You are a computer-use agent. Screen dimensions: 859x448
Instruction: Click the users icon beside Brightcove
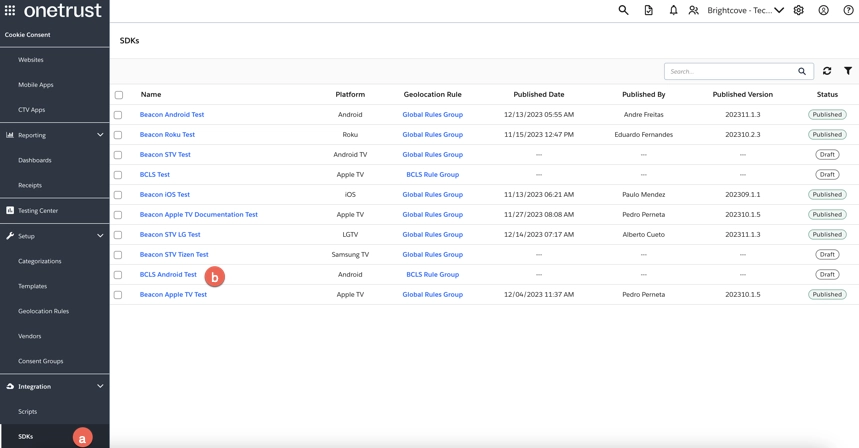(x=694, y=10)
